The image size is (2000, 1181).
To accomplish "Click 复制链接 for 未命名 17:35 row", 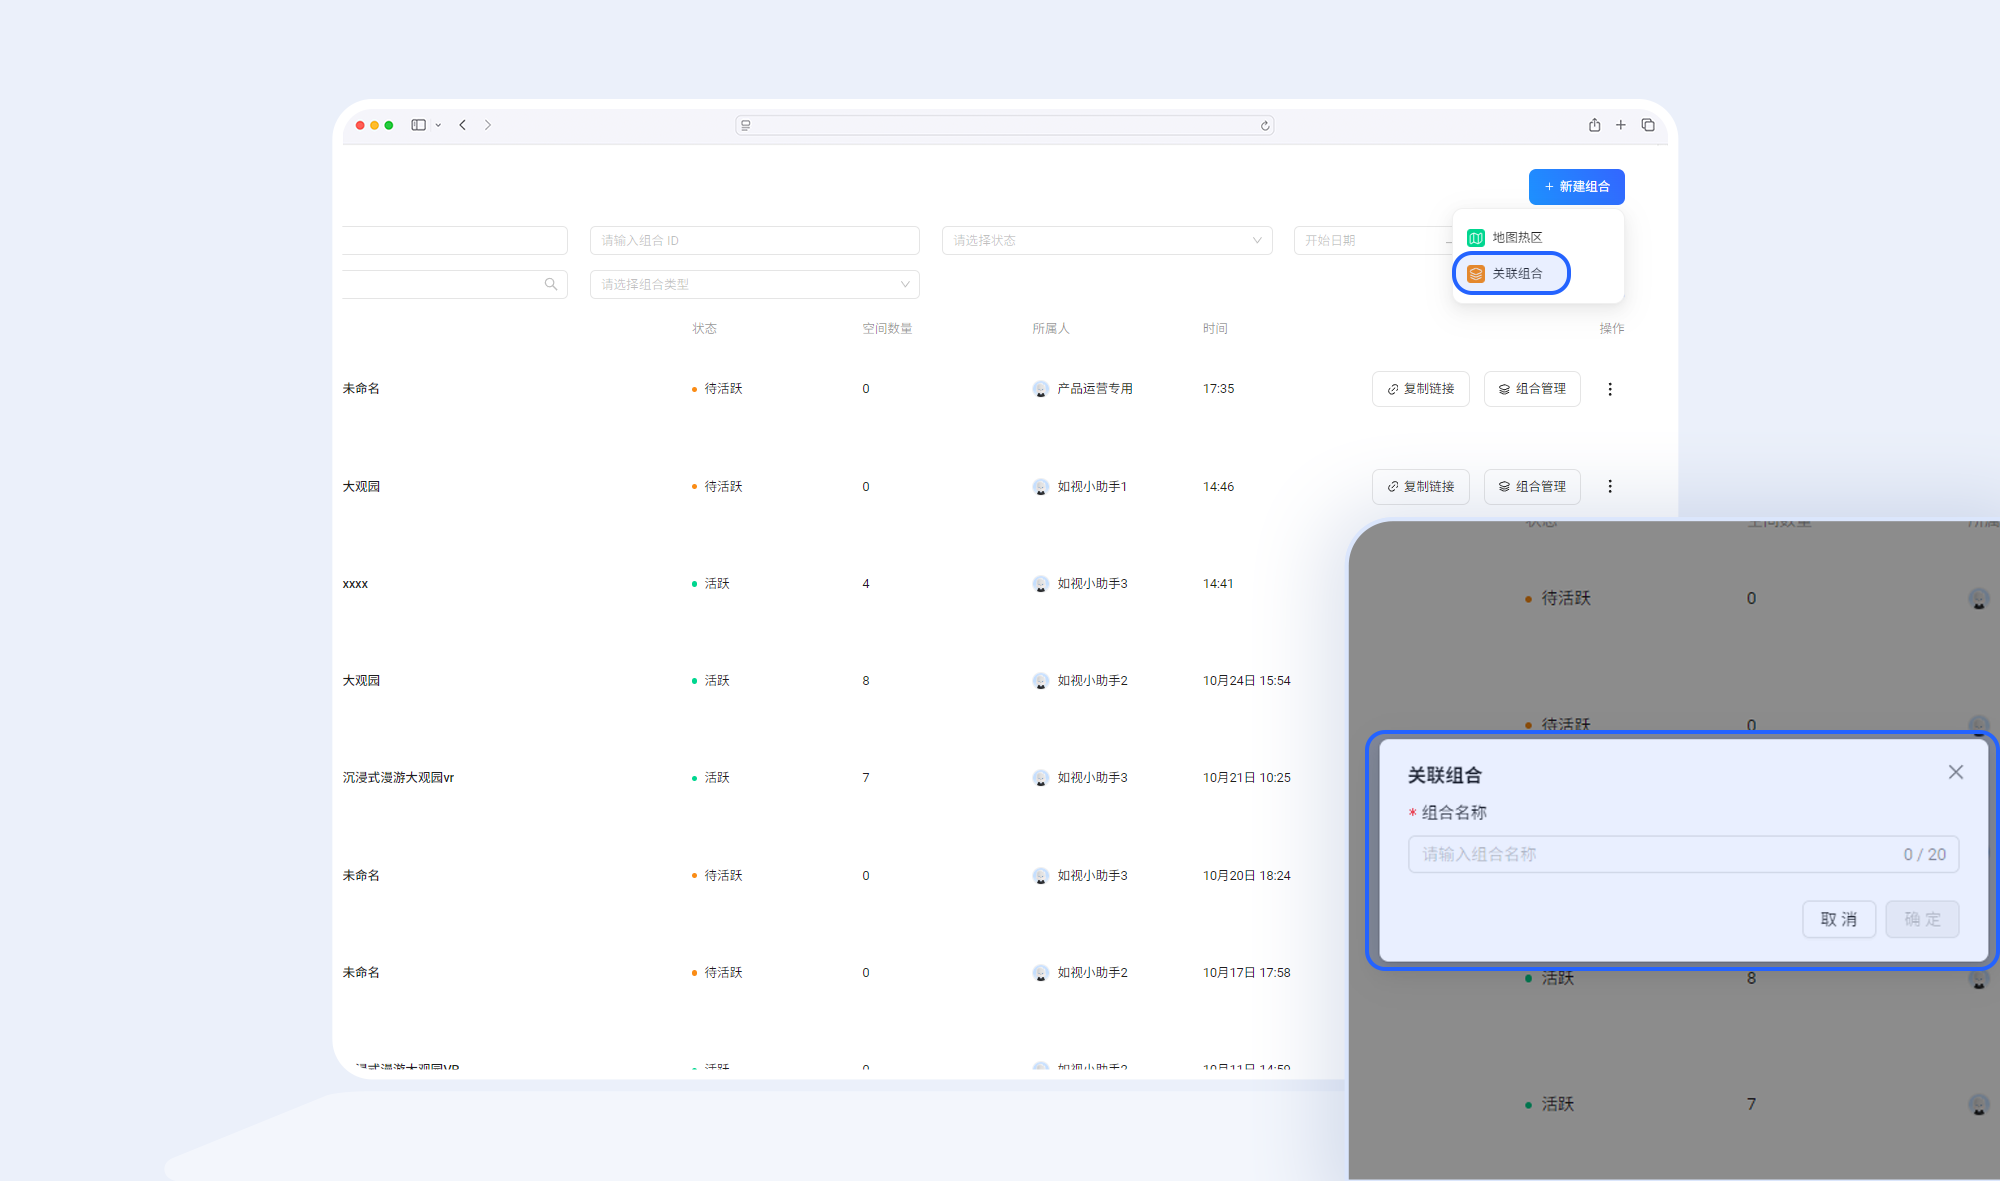I will click(x=1420, y=389).
